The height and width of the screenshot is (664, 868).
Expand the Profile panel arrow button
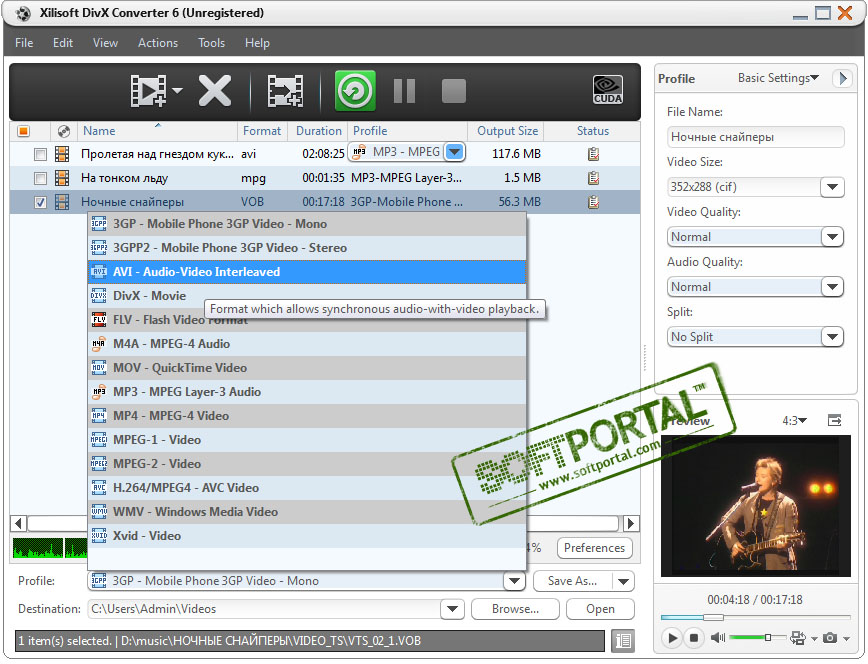tap(842, 78)
